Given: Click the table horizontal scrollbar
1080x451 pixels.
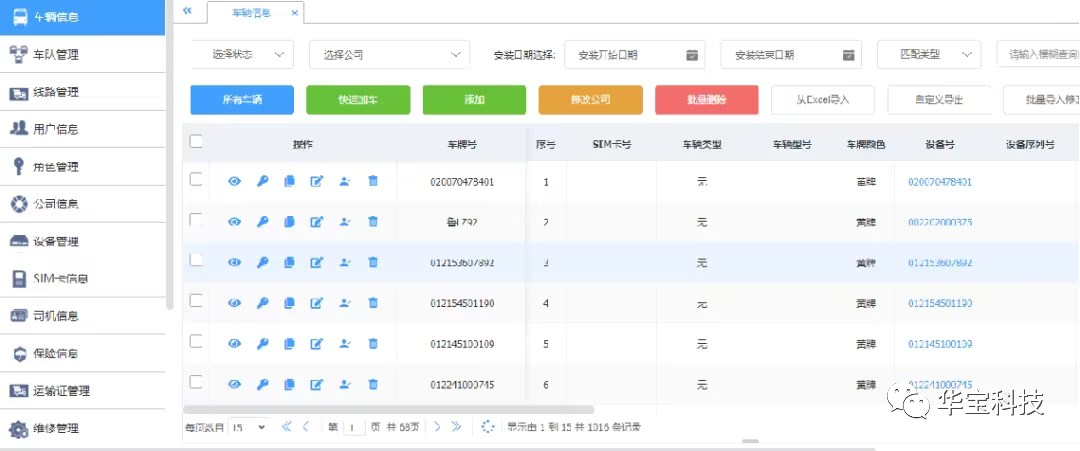Looking at the screenshot, I should click(388, 410).
